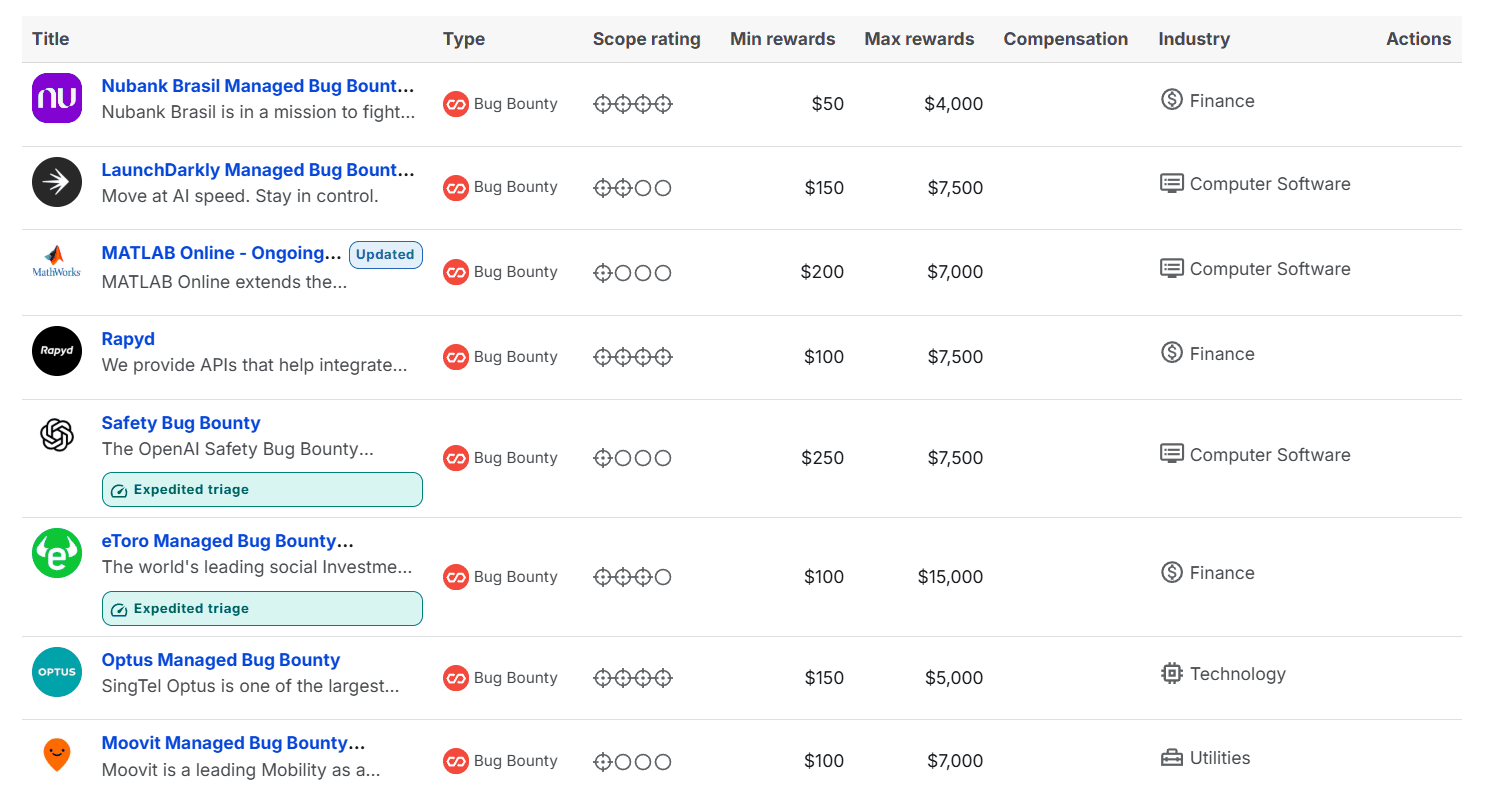Click the Technology industry label
The image size is (1492, 798).
[x=1238, y=674]
